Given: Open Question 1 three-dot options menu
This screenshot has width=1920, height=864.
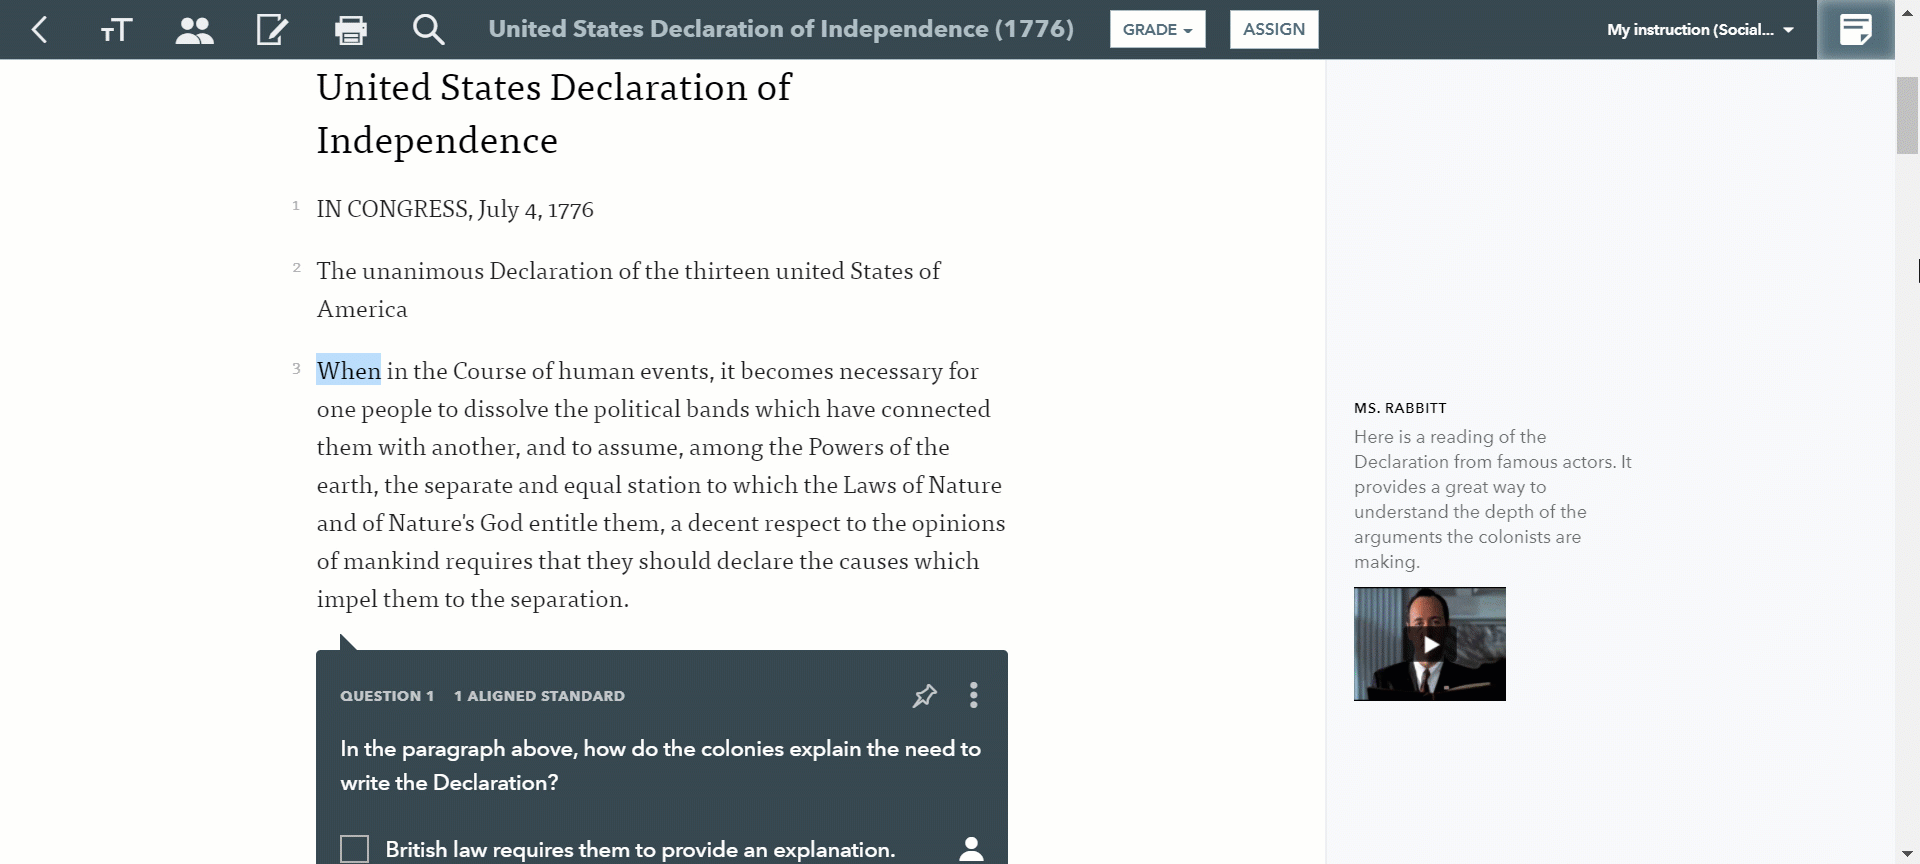Looking at the screenshot, I should [x=973, y=695].
